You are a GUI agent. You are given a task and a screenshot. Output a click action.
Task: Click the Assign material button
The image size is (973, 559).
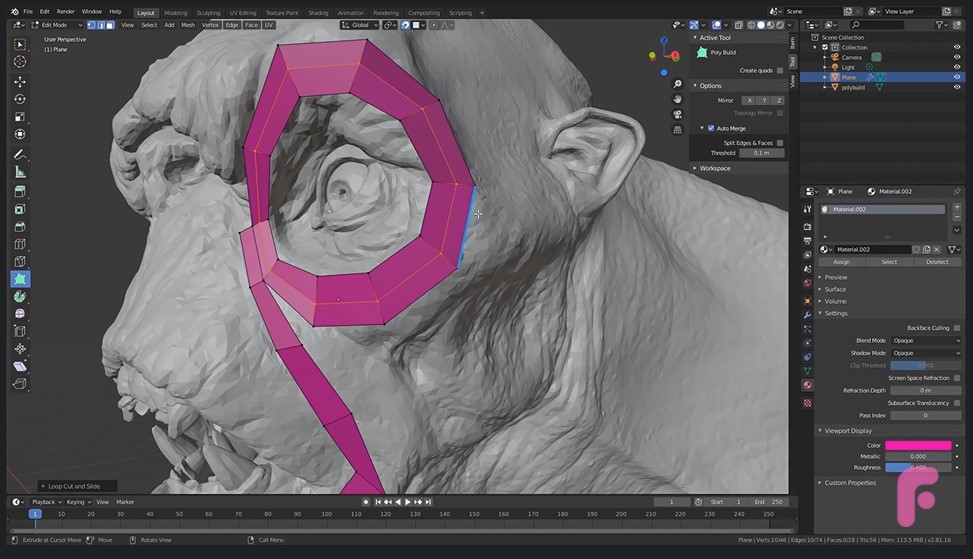pos(841,262)
